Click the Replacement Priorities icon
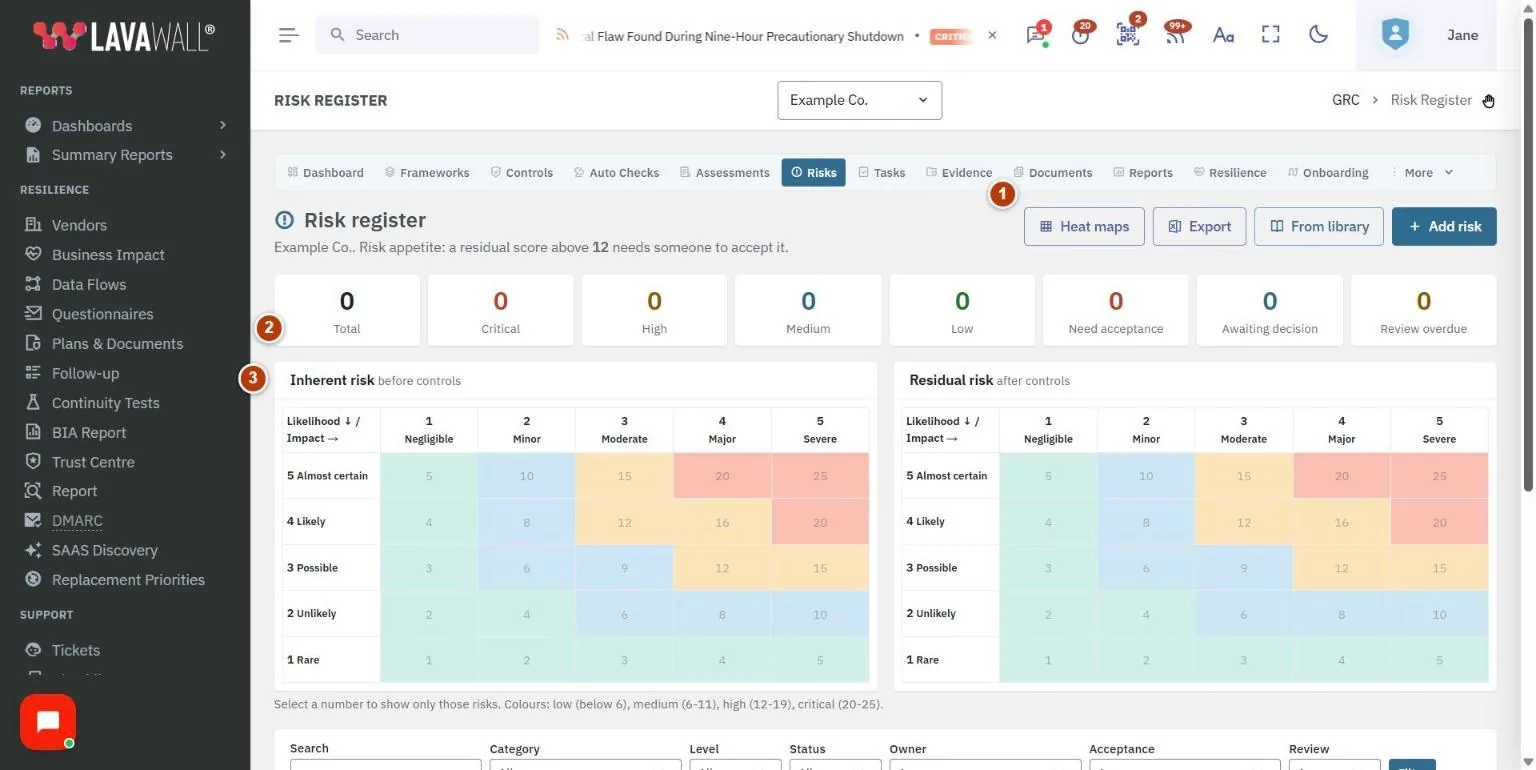The width and height of the screenshot is (1536, 770). click(x=33, y=580)
